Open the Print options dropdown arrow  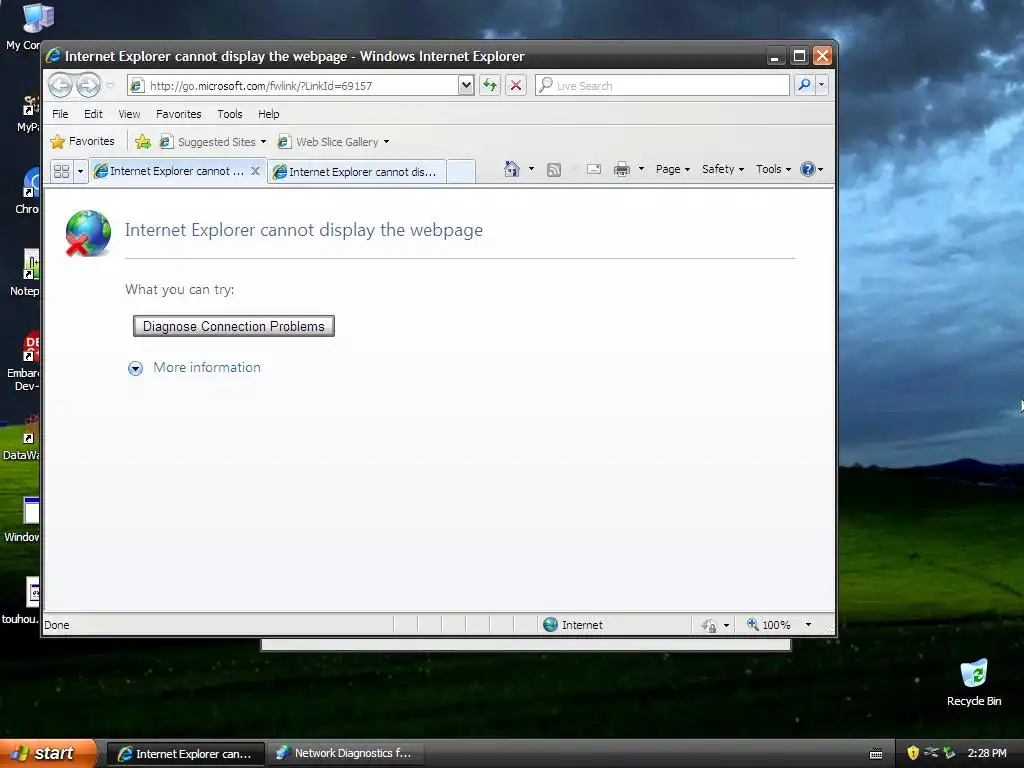point(641,169)
